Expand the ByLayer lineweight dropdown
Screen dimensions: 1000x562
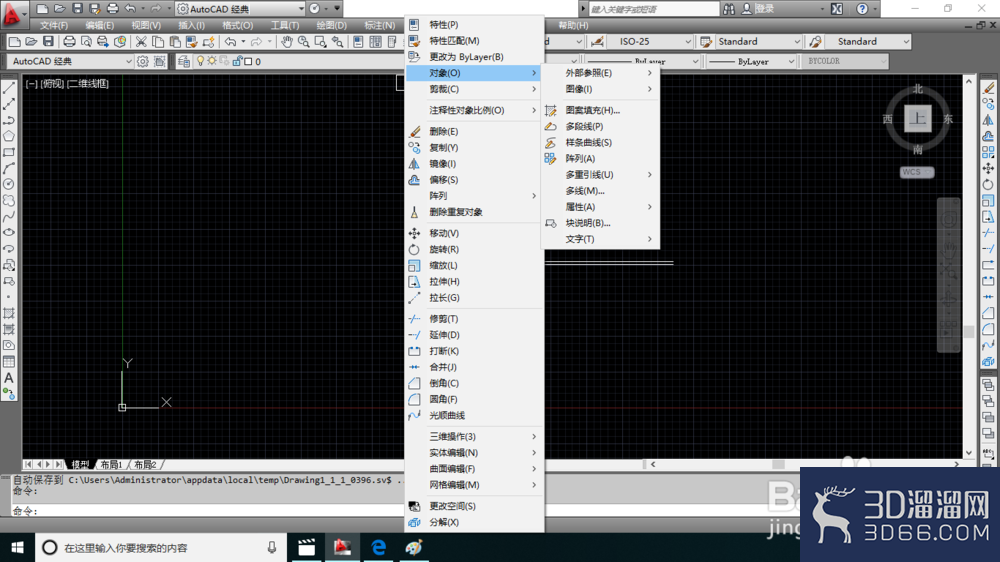pyautogui.click(x=751, y=61)
